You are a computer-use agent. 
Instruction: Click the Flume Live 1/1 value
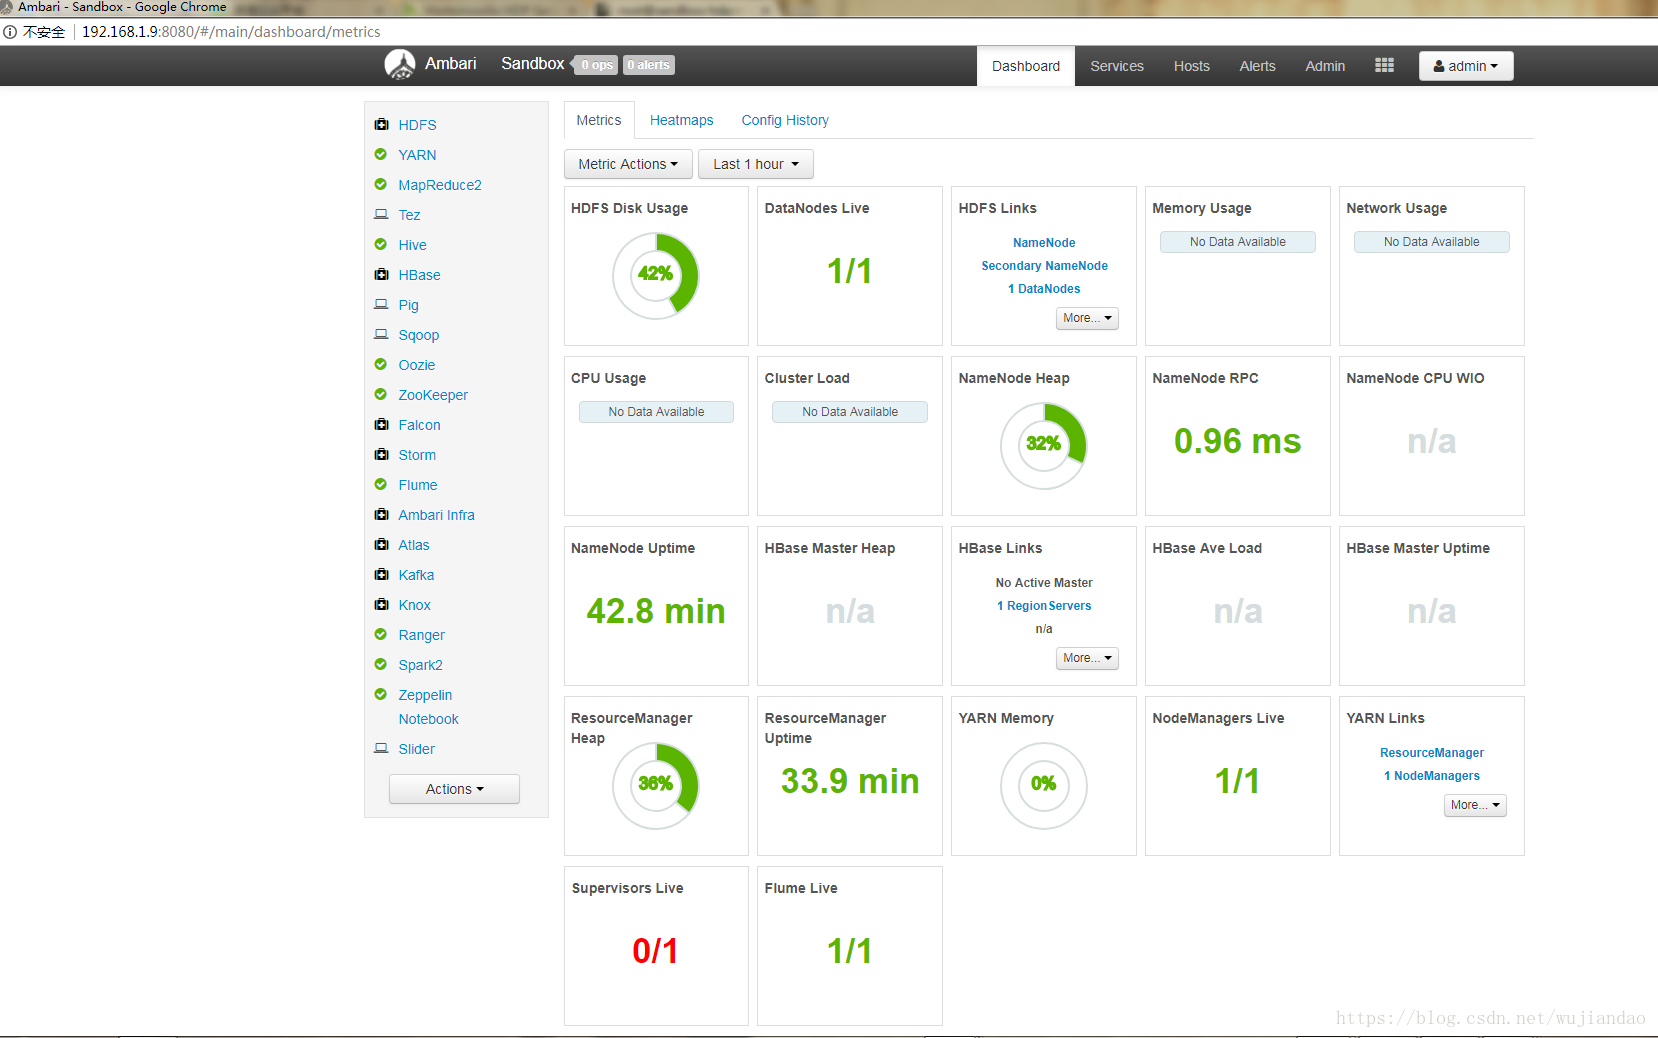849,951
